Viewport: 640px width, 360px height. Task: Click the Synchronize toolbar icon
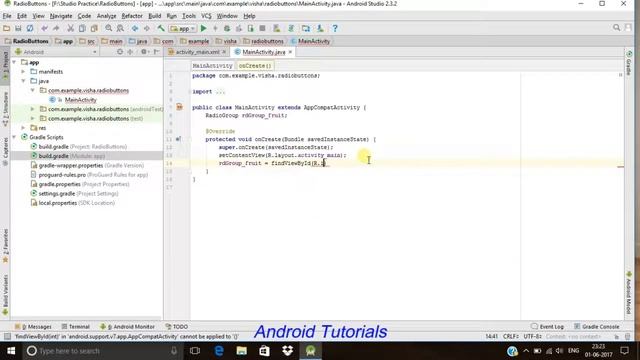(30, 28)
